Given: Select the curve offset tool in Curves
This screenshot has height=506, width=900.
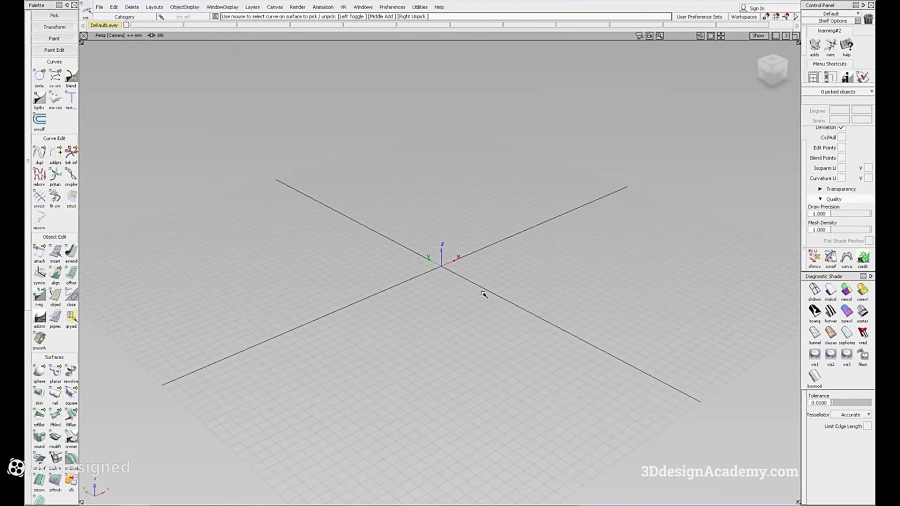Looking at the screenshot, I should 39,119.
